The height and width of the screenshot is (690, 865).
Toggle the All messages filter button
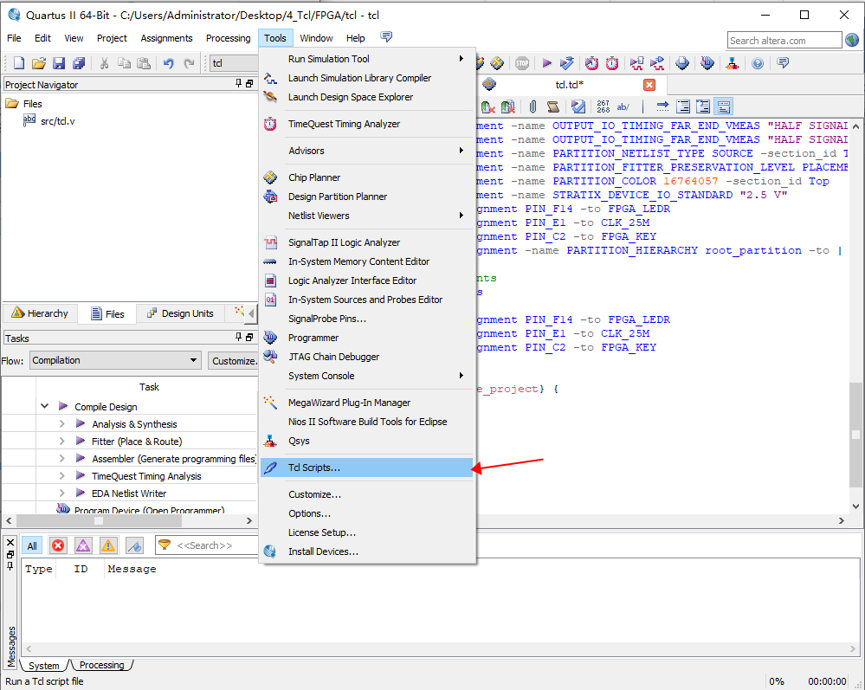[32, 545]
